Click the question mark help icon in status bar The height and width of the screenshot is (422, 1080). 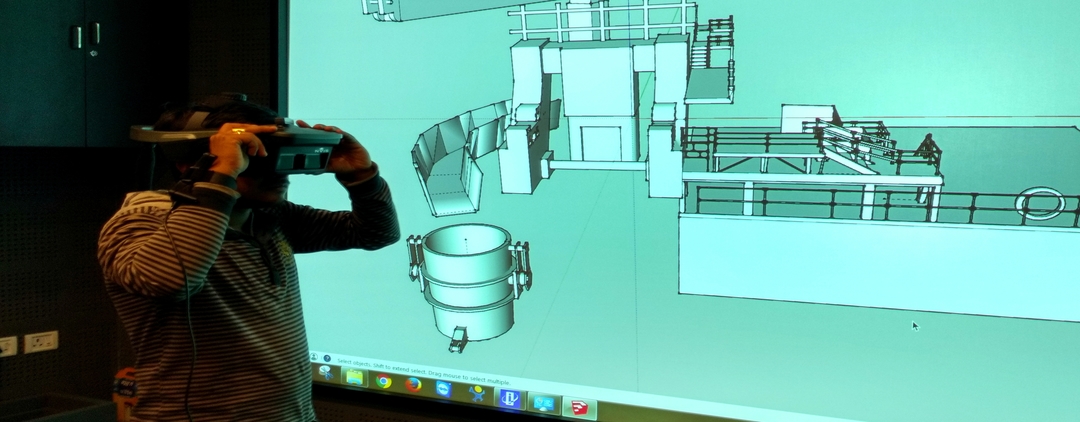click(x=327, y=358)
